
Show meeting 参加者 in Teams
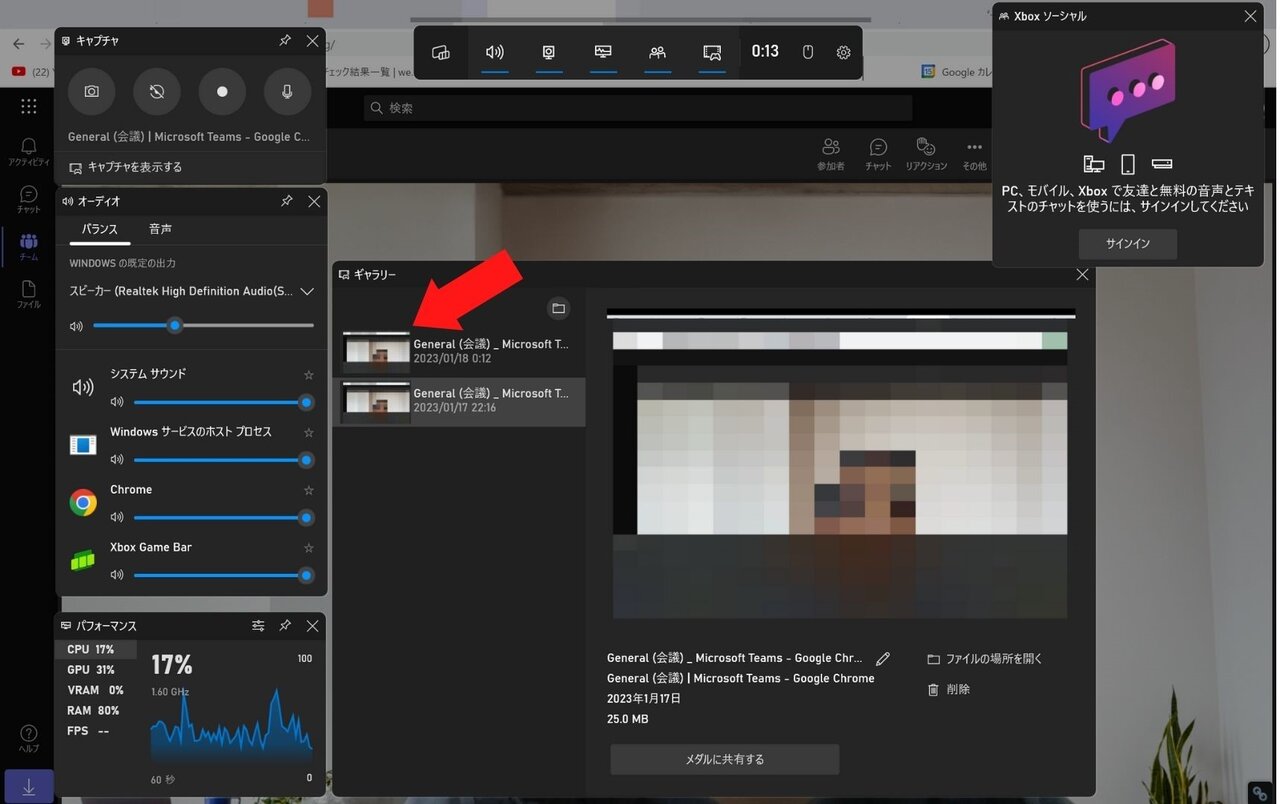point(830,154)
